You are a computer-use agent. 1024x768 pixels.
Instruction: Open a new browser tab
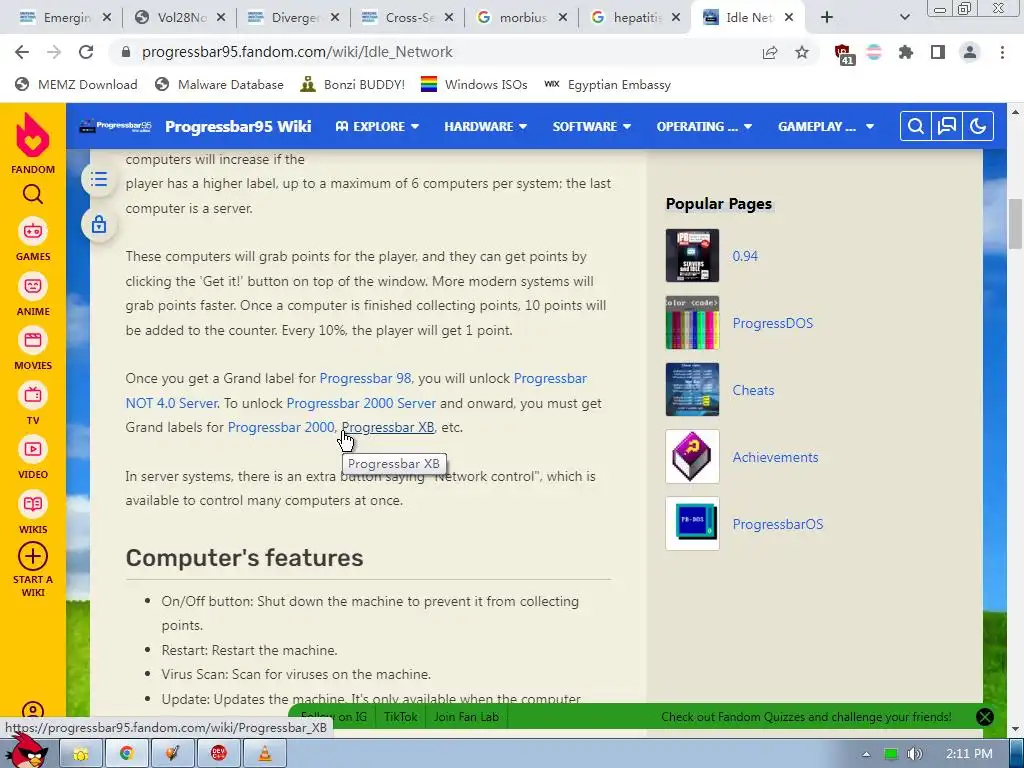827,18
